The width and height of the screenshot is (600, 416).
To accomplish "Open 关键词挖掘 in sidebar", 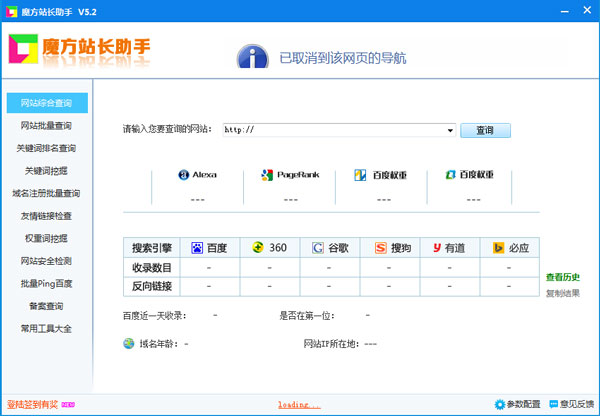I will [x=46, y=171].
